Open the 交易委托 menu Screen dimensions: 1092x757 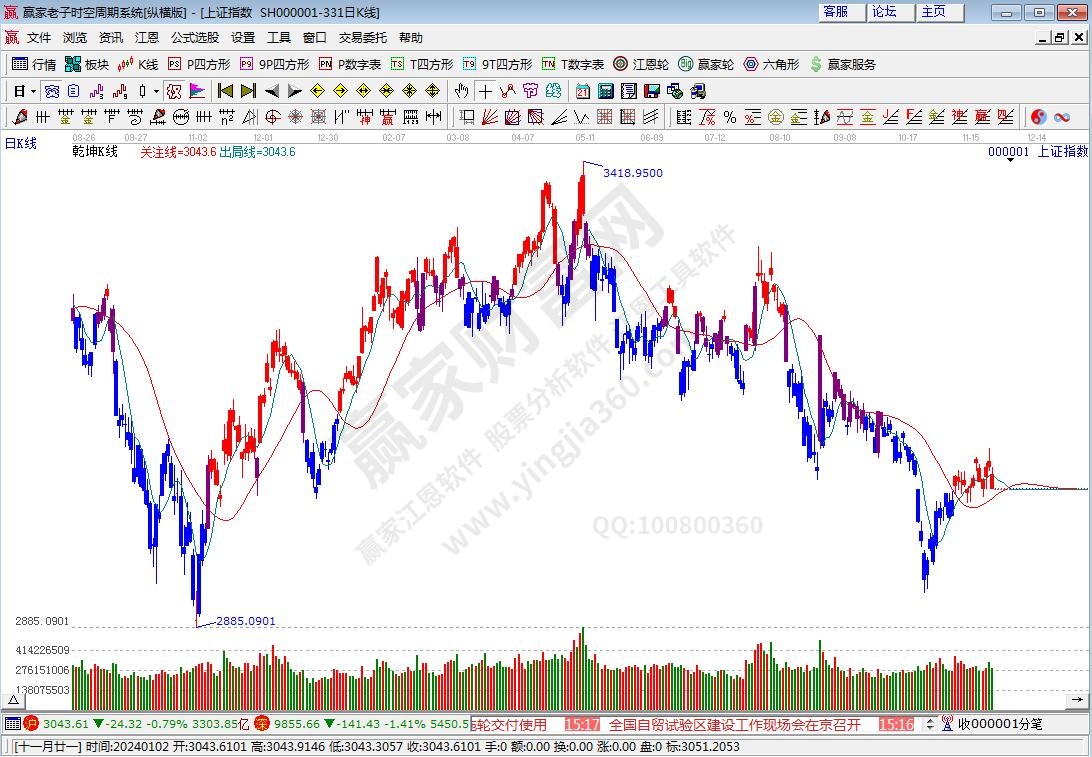pyautogui.click(x=362, y=37)
